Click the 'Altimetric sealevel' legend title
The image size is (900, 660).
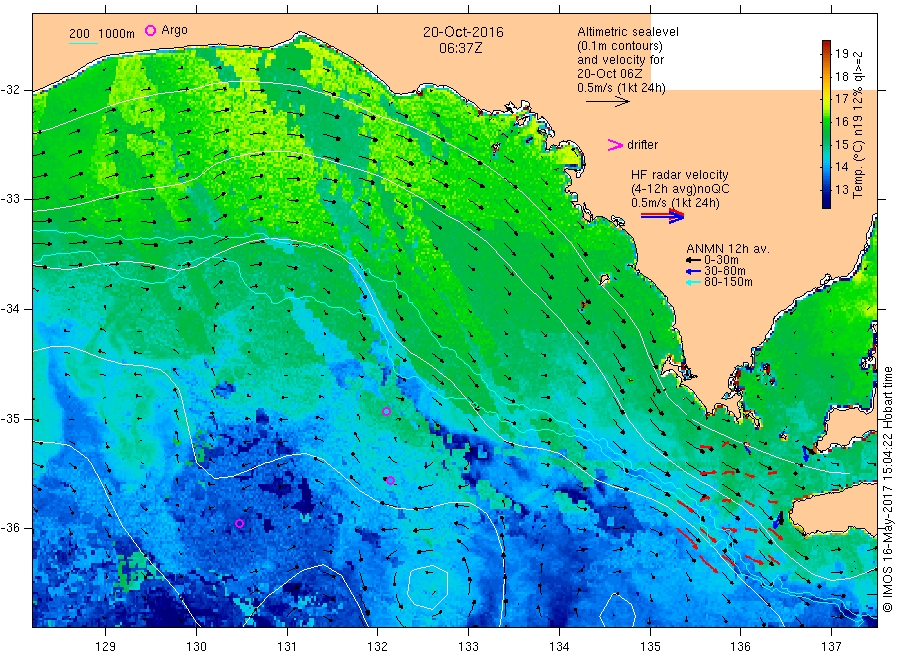[x=628, y=32]
